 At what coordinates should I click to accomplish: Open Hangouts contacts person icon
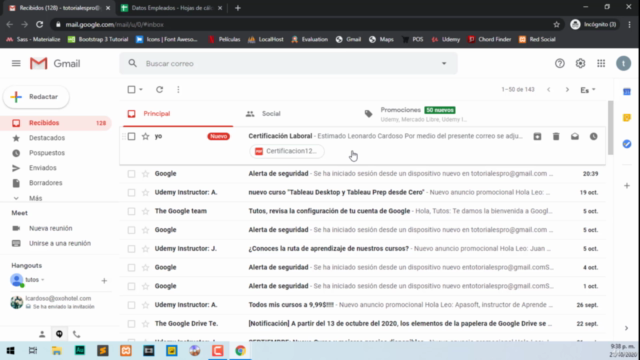42,334
